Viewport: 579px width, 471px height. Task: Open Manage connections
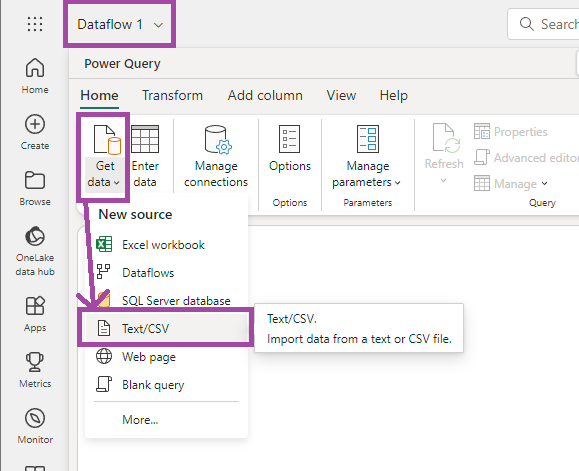click(216, 156)
